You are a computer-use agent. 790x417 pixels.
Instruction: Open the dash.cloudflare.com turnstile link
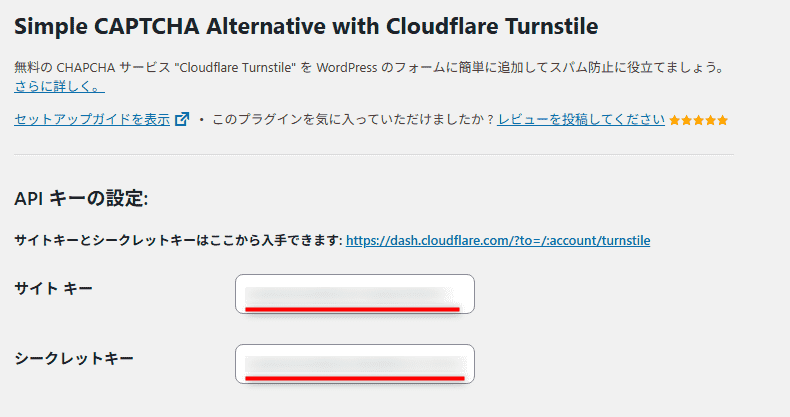(498, 241)
